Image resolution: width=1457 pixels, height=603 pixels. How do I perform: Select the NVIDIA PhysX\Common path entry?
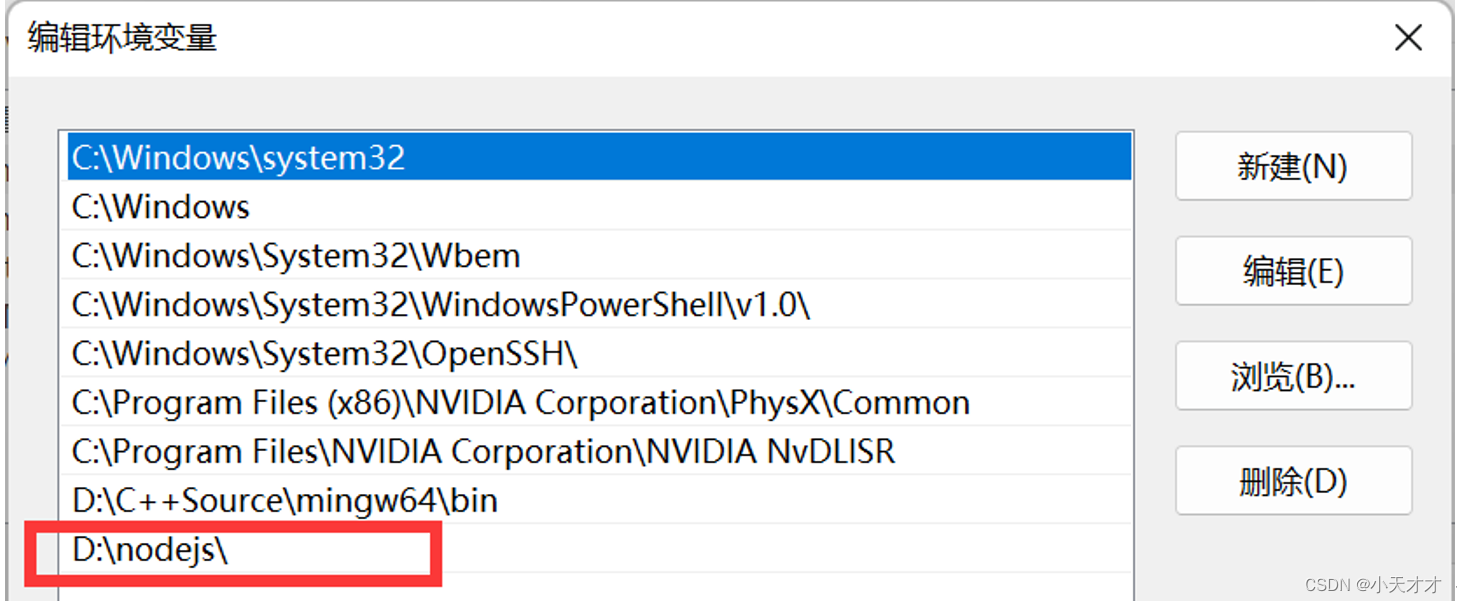pos(520,403)
